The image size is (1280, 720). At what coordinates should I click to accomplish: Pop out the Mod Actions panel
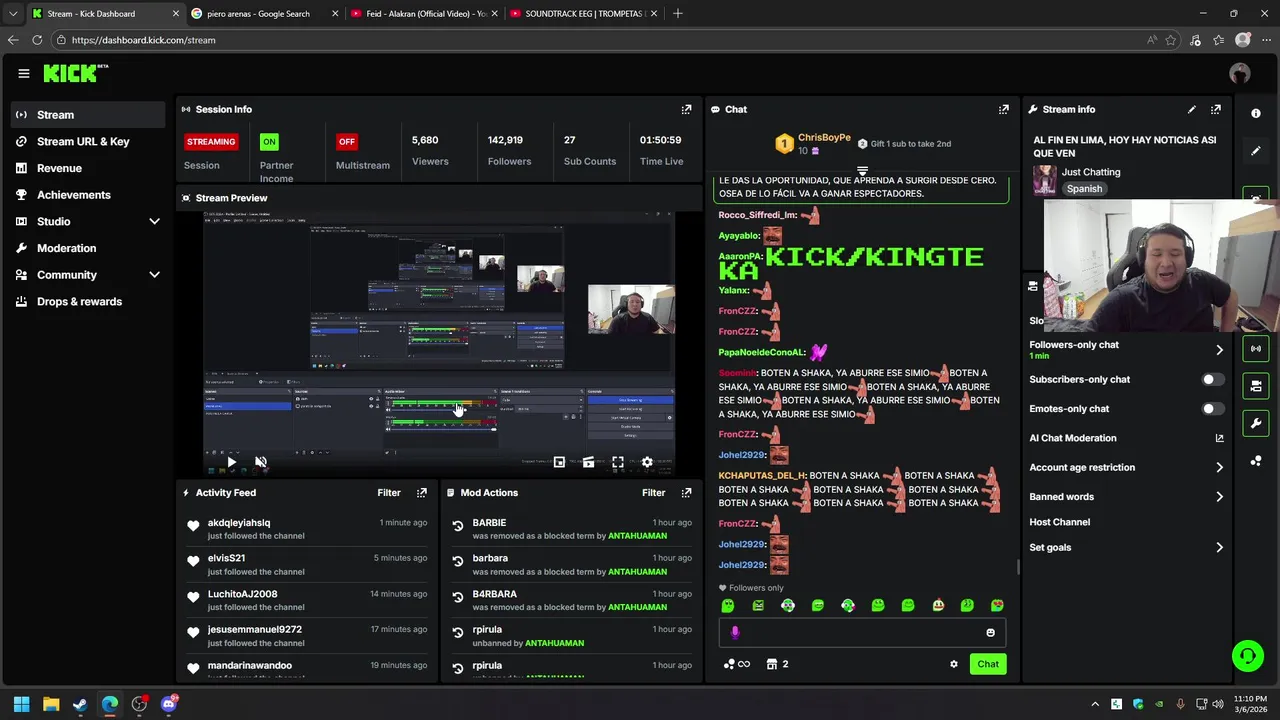pos(686,492)
